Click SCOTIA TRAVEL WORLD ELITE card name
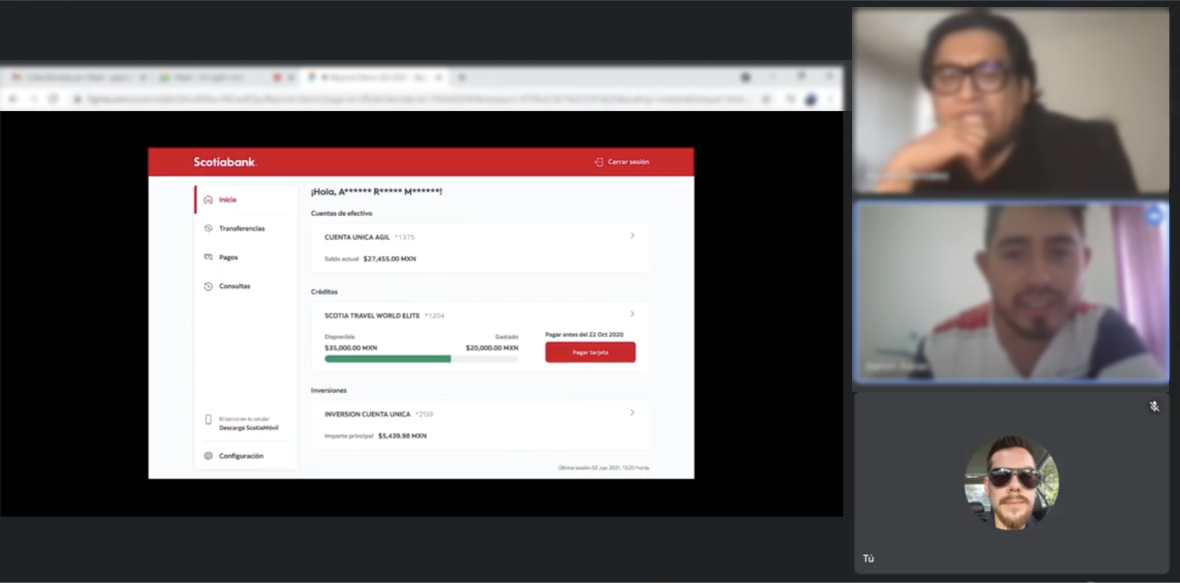This screenshot has height=583, width=1180. pos(373,316)
